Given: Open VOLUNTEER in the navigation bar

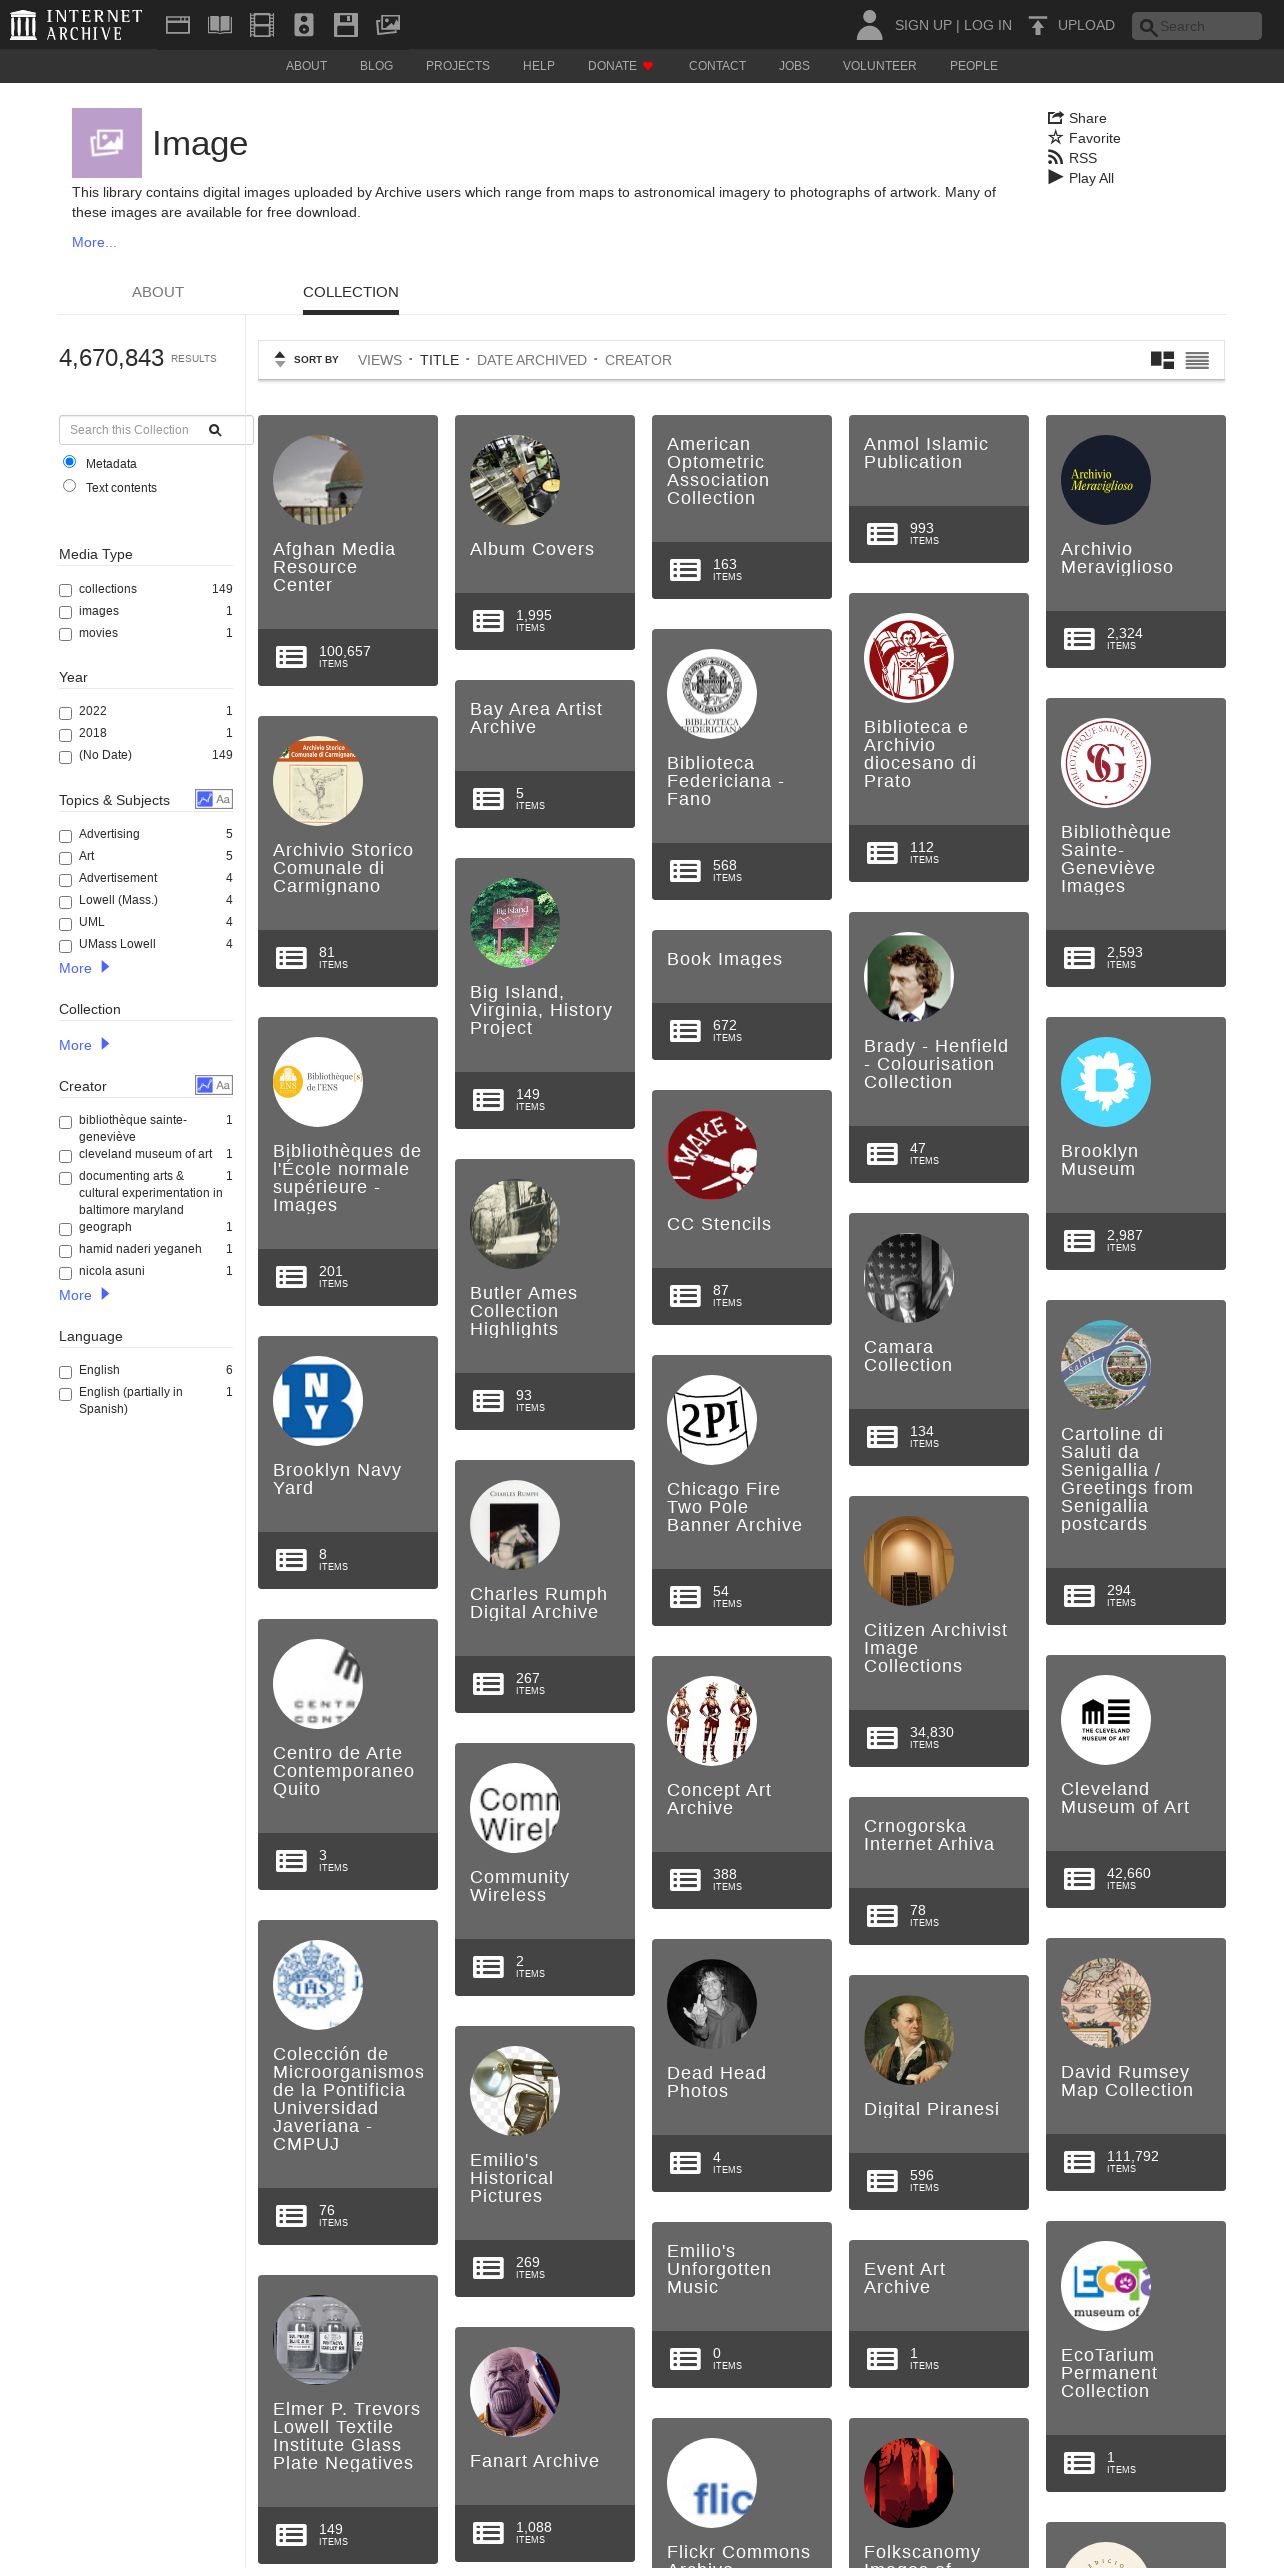Looking at the screenshot, I should click(879, 66).
